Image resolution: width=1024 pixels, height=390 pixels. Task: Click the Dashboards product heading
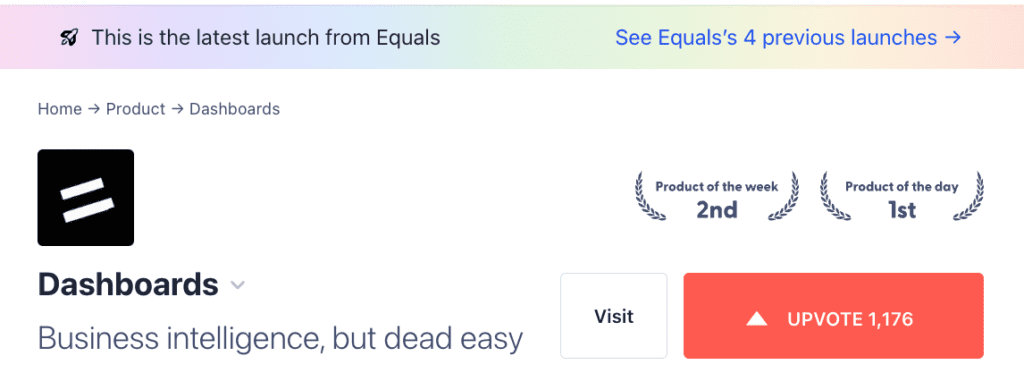click(128, 285)
